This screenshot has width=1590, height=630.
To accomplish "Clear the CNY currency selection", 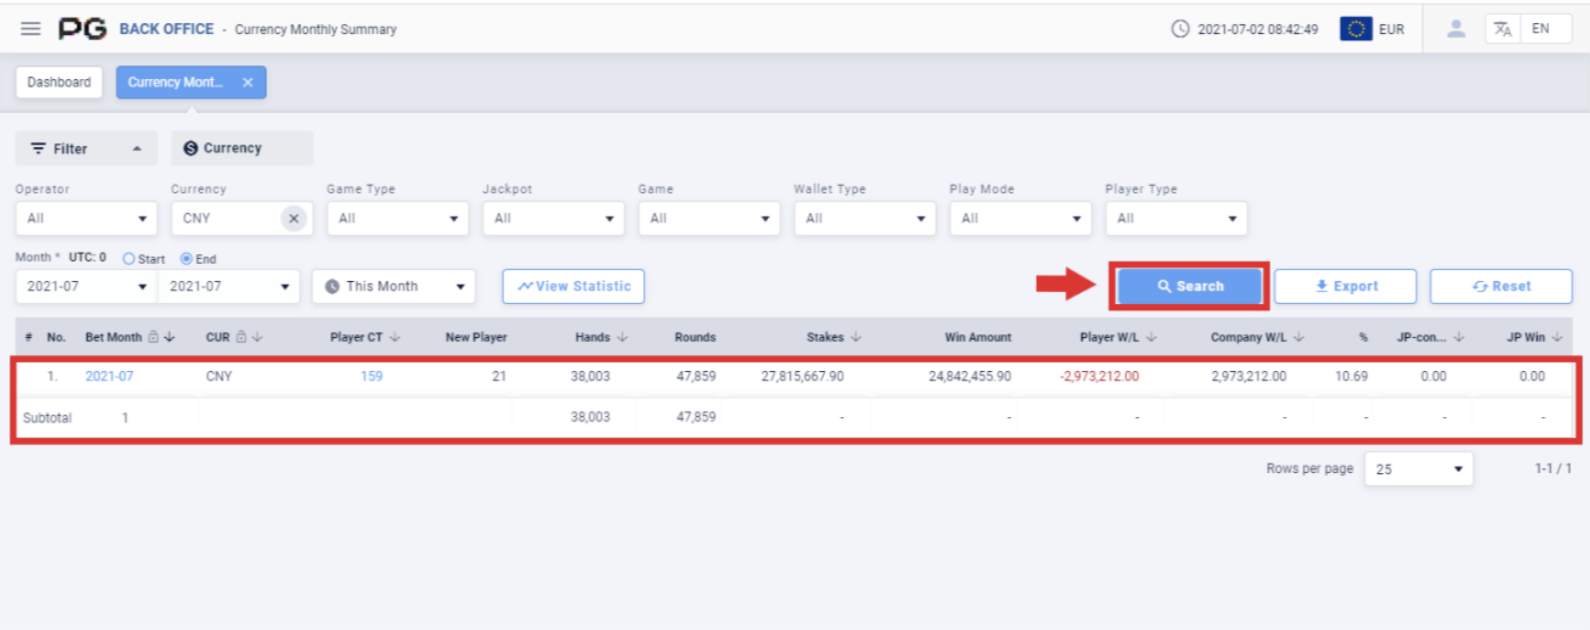I will pos(293,218).
